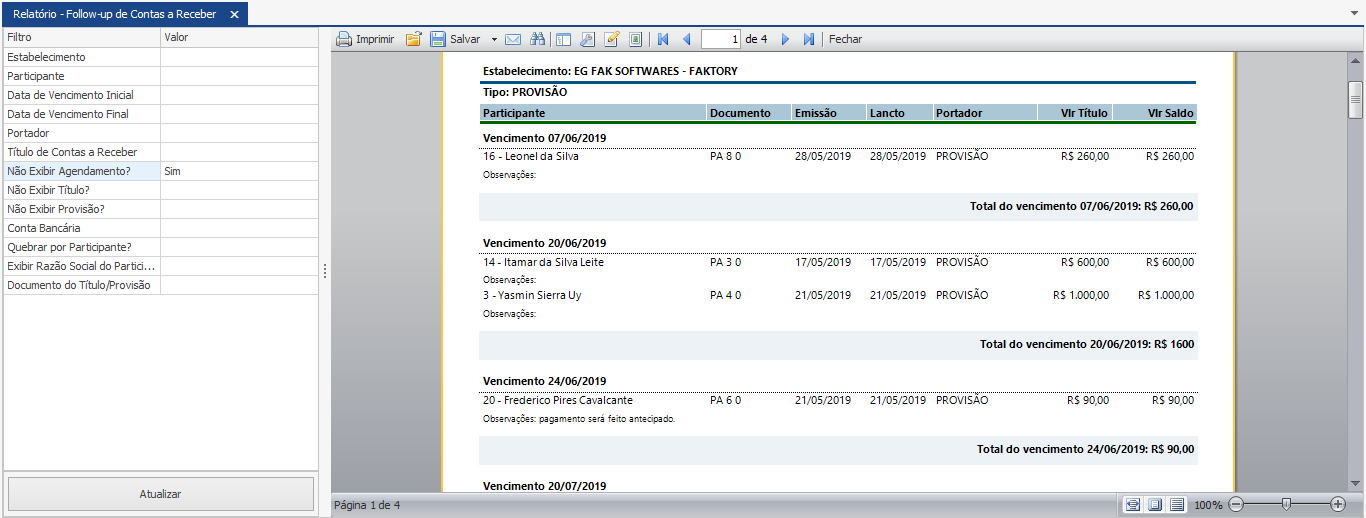Select the Follow-up de Contas a Receber tab
This screenshot has width=1366, height=518.
click(114, 14)
